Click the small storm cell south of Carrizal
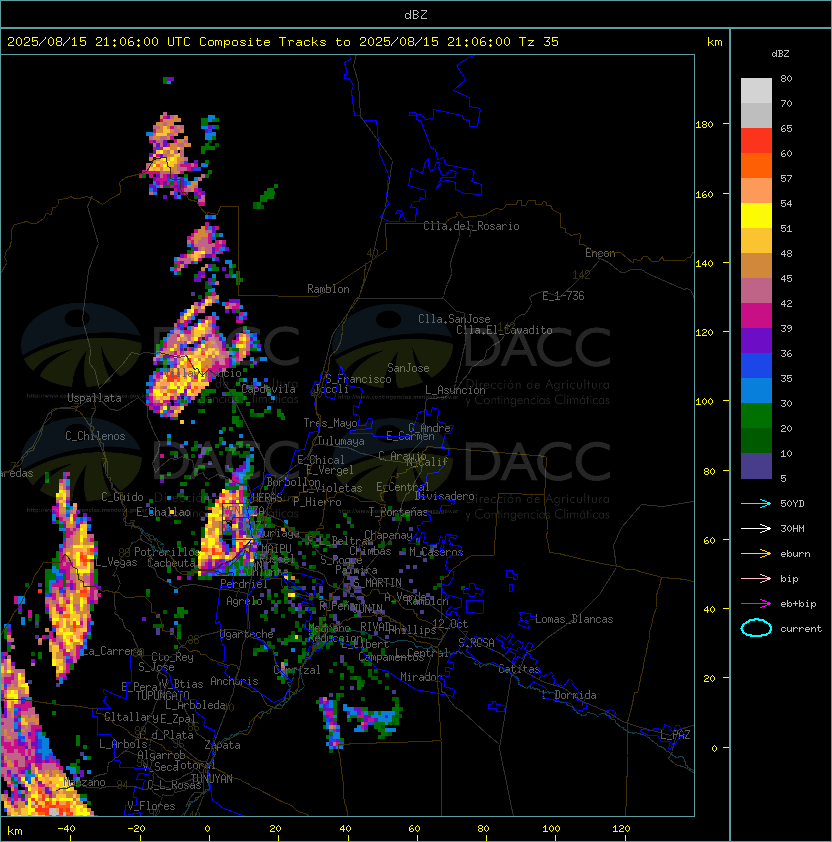 [331, 722]
